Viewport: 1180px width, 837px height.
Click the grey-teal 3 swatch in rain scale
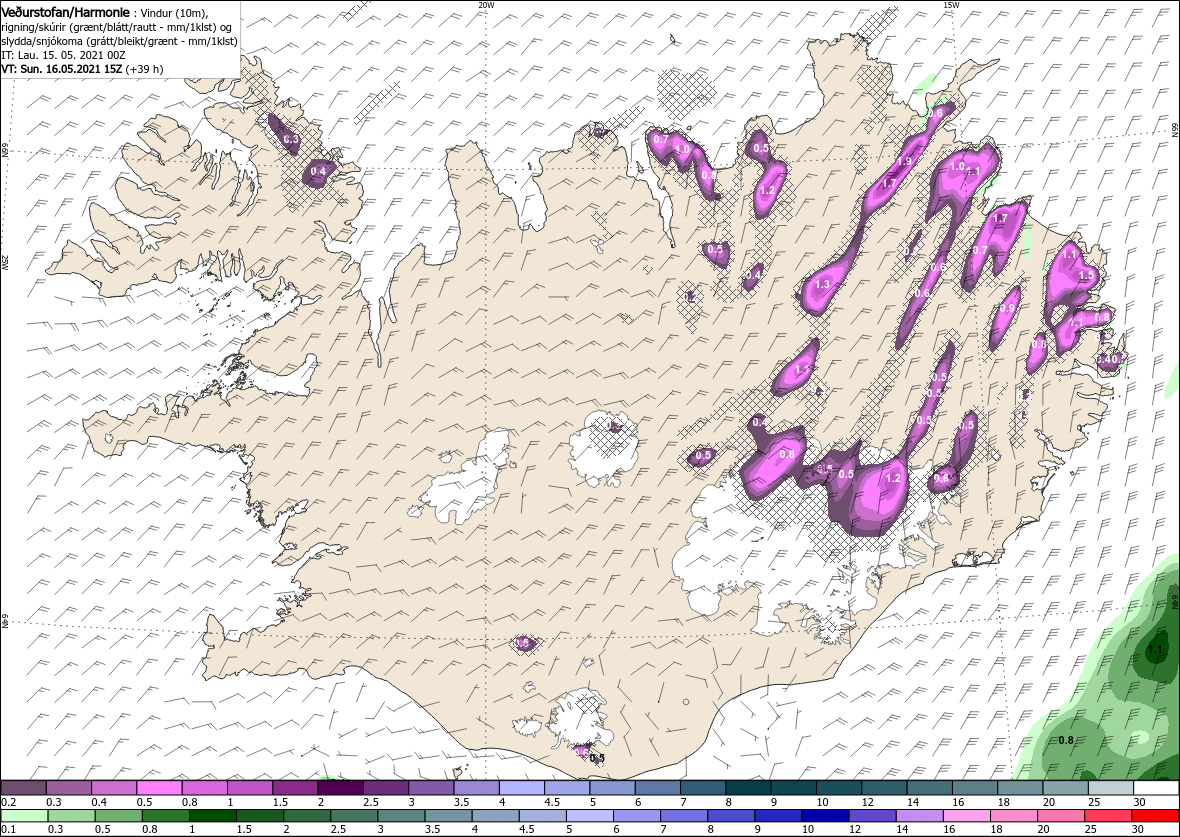pyautogui.click(x=401, y=816)
